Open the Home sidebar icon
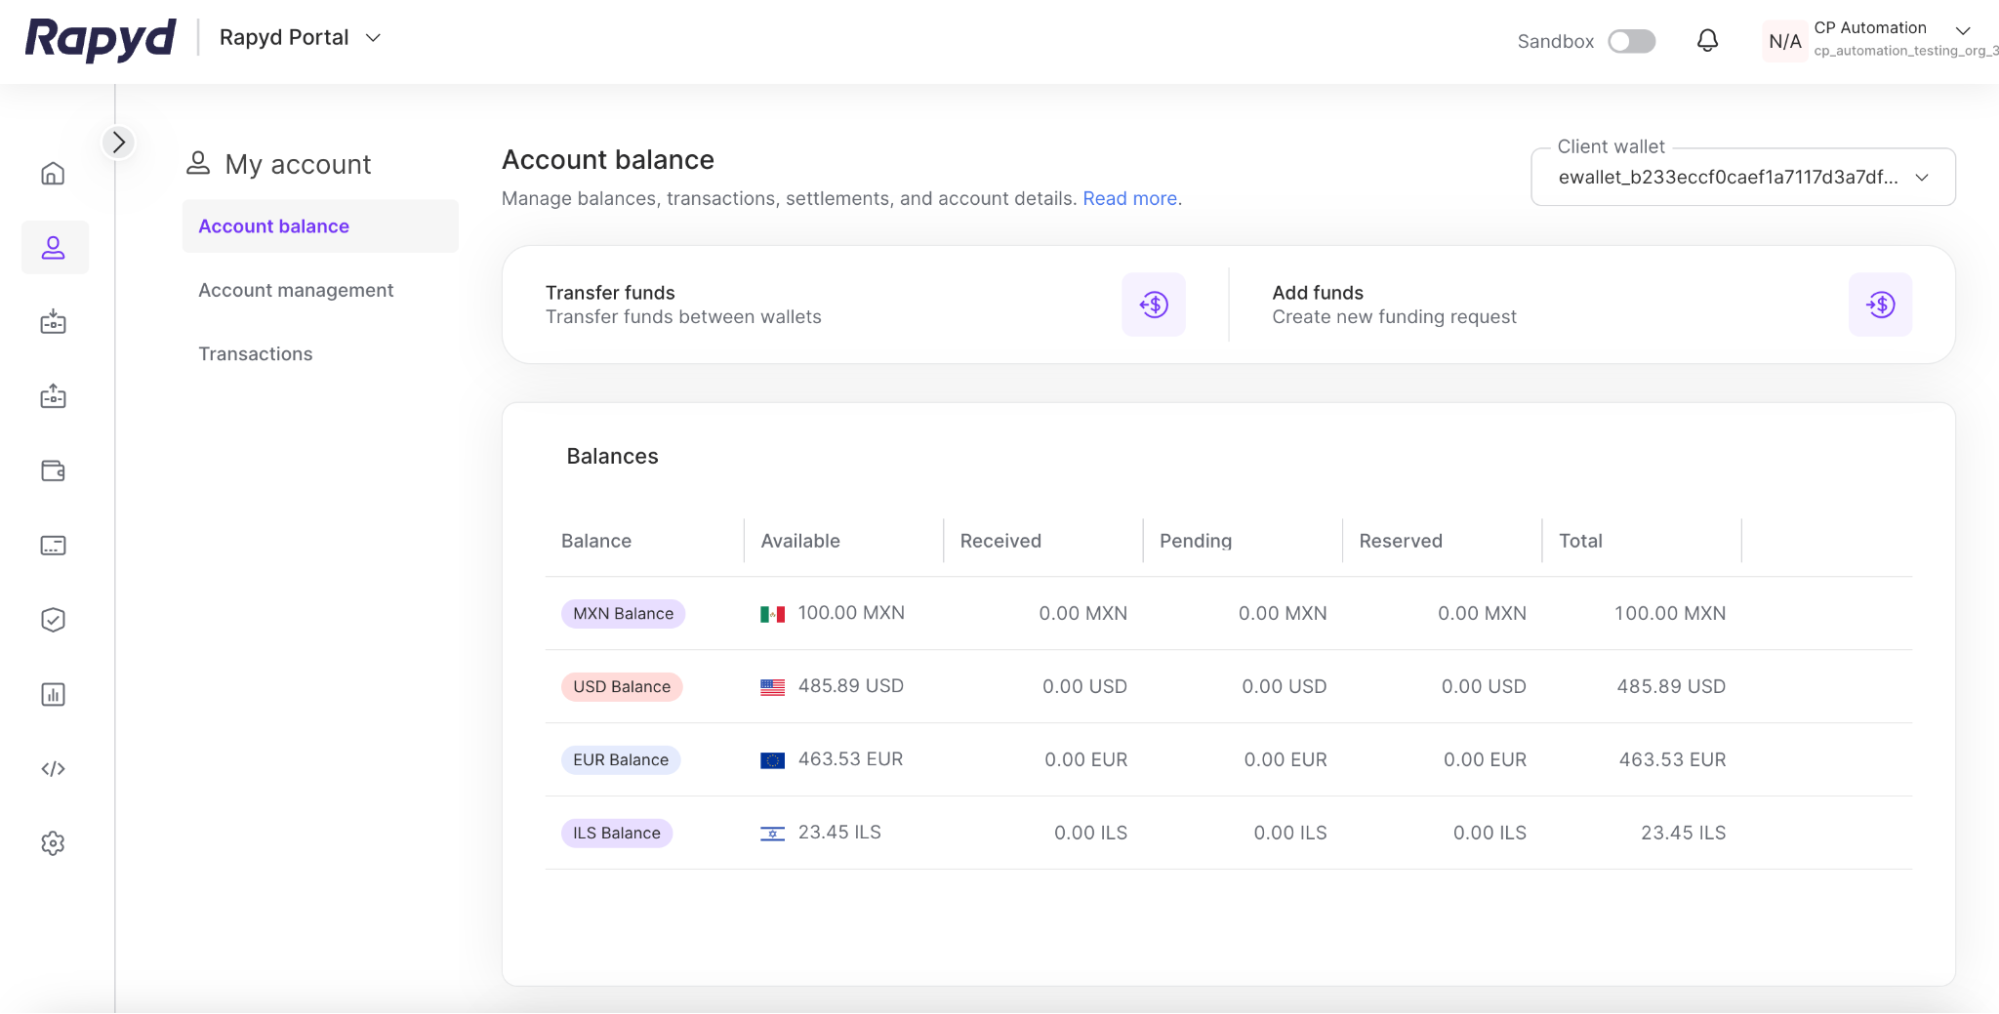 53,173
